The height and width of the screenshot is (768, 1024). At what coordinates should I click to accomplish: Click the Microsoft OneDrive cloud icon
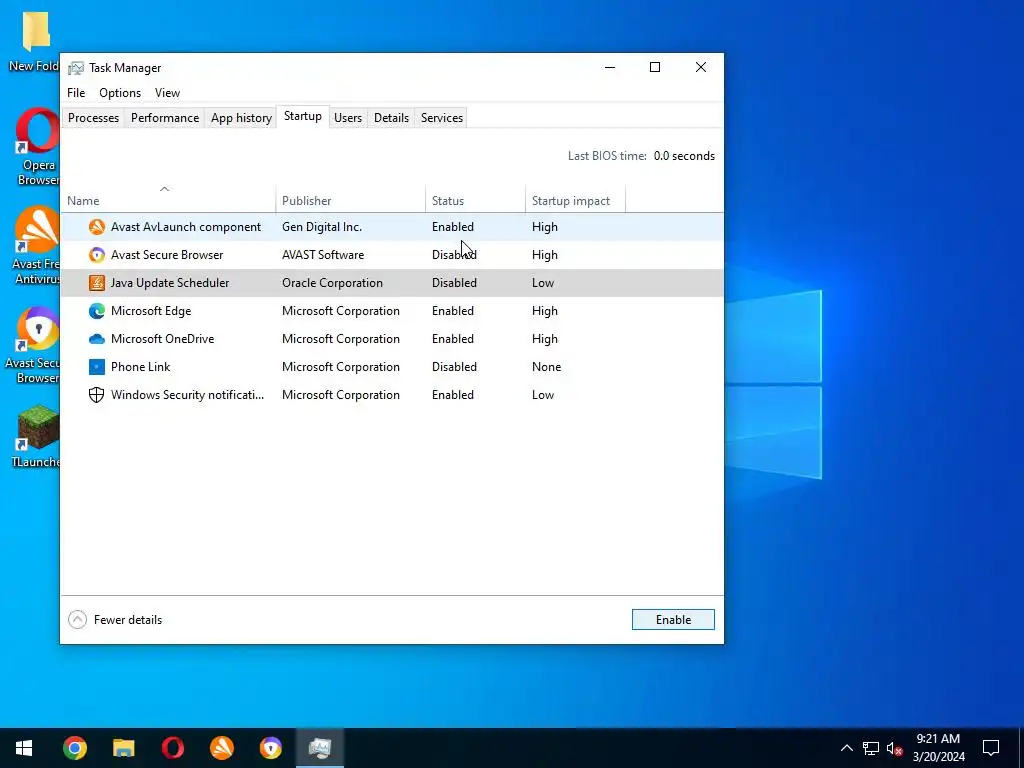97,339
